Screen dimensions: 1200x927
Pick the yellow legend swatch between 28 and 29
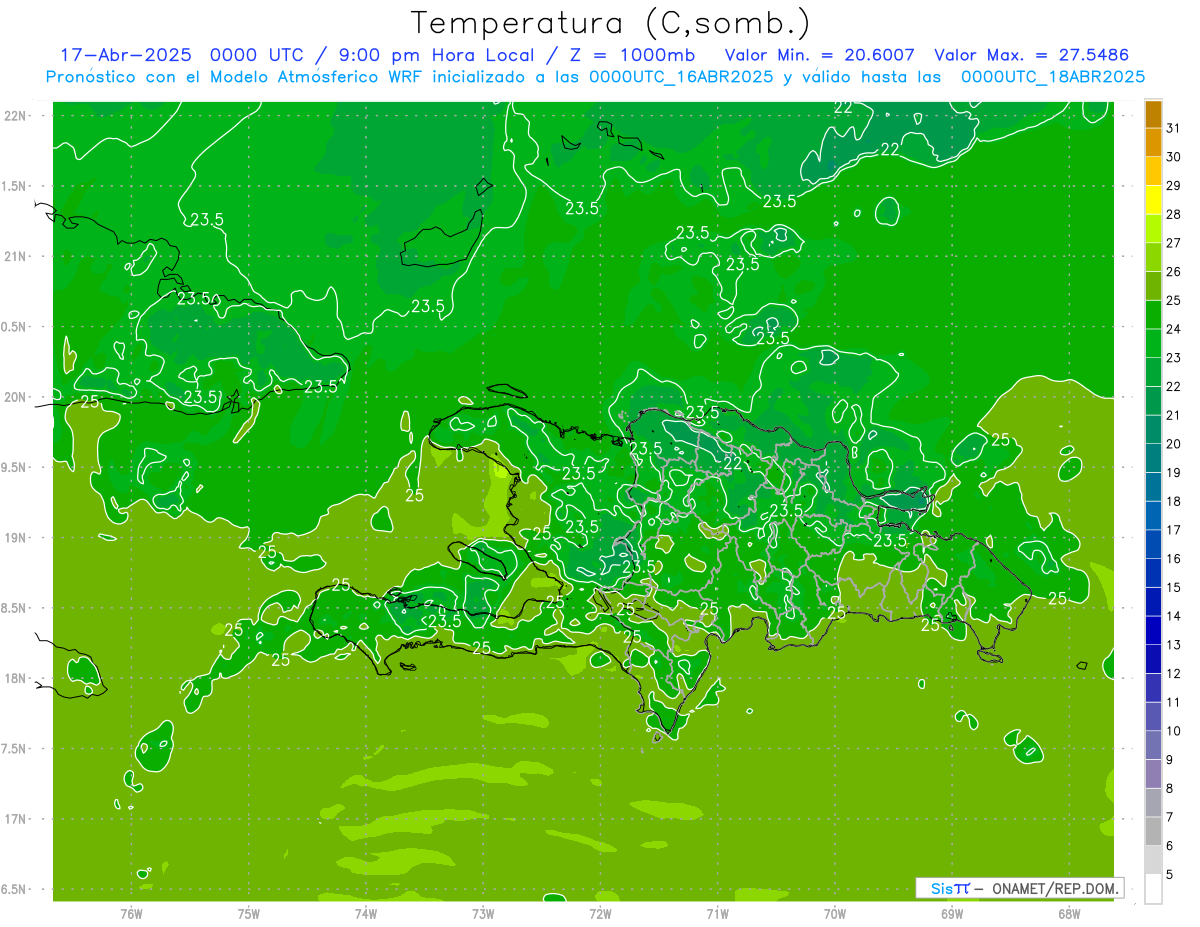click(x=1154, y=200)
